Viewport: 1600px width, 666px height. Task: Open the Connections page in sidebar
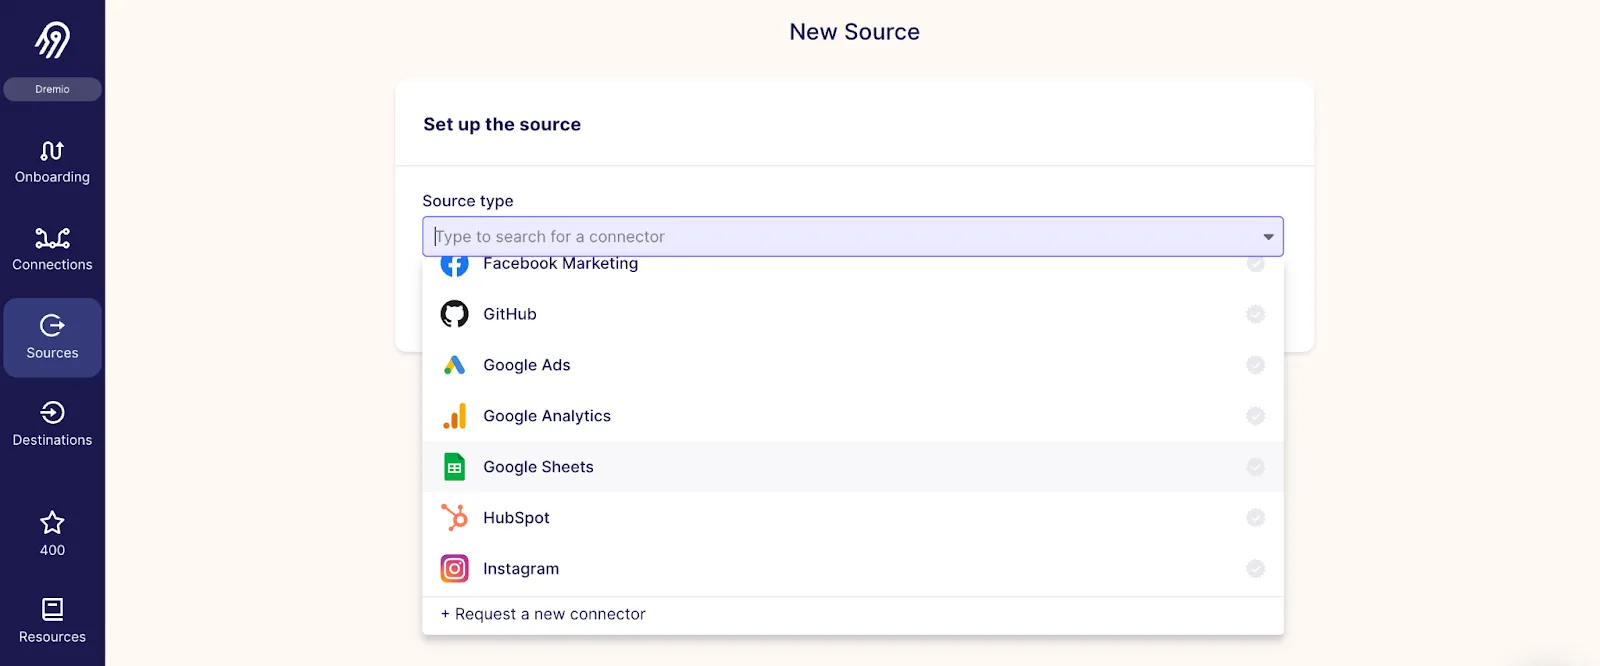pyautogui.click(x=52, y=249)
